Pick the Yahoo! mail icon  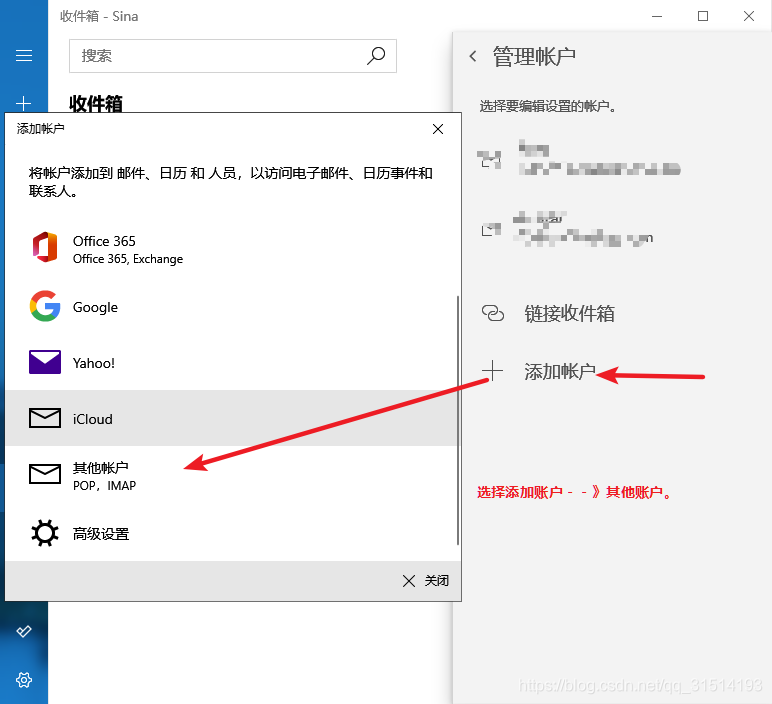tap(45, 362)
